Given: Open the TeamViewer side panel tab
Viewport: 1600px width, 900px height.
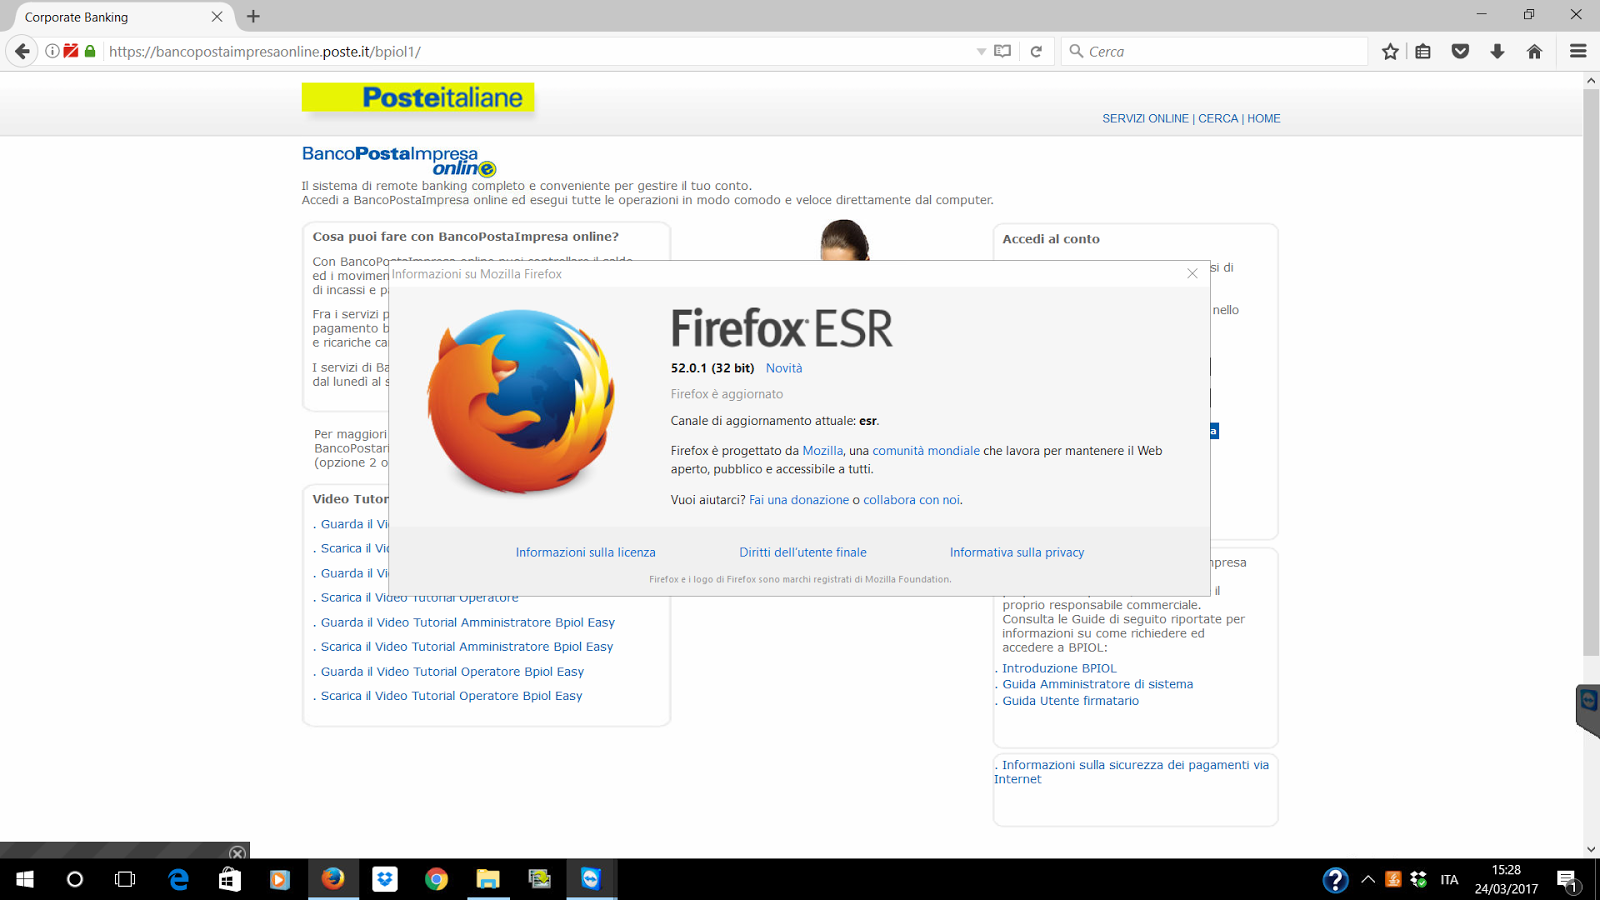Looking at the screenshot, I should (1588, 709).
